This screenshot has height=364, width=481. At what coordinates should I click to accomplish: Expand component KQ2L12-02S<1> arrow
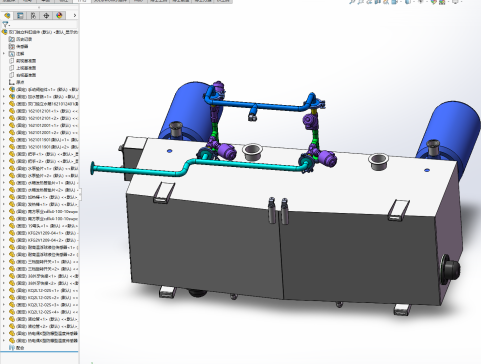(x=4, y=290)
